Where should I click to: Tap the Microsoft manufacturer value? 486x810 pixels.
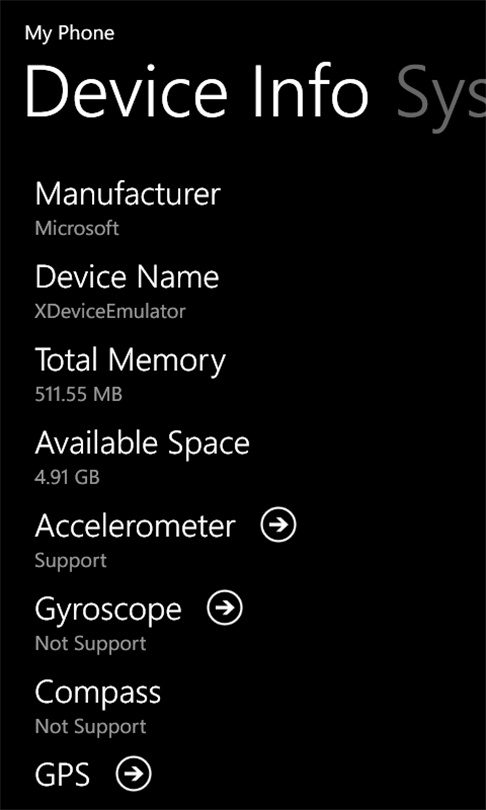click(x=77, y=228)
